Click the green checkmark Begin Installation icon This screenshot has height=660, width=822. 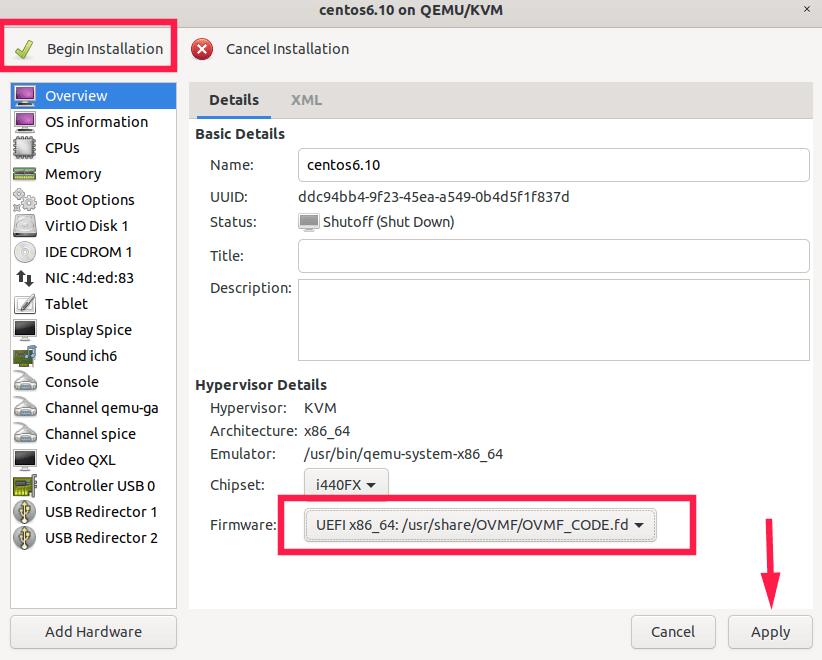[24, 49]
